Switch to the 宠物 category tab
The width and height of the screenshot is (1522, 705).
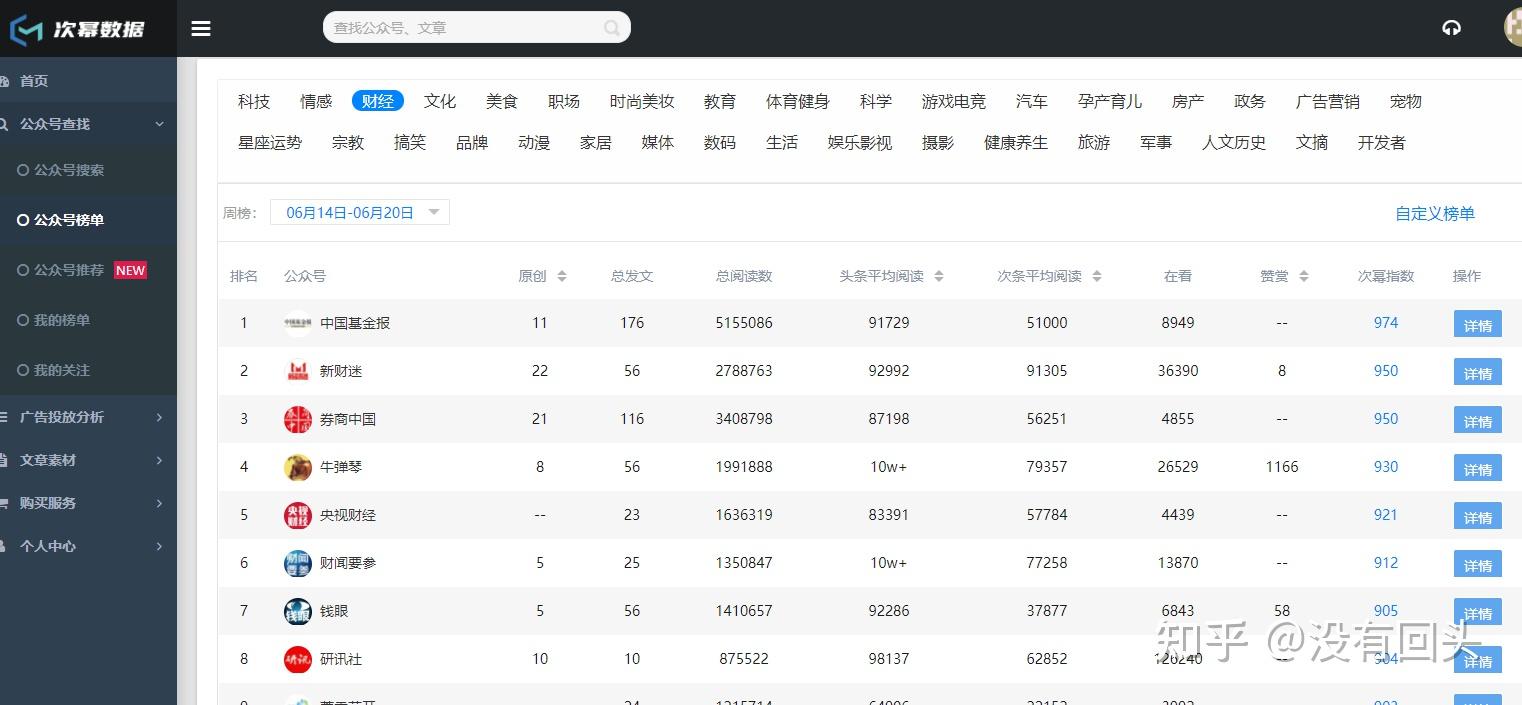coord(1406,101)
